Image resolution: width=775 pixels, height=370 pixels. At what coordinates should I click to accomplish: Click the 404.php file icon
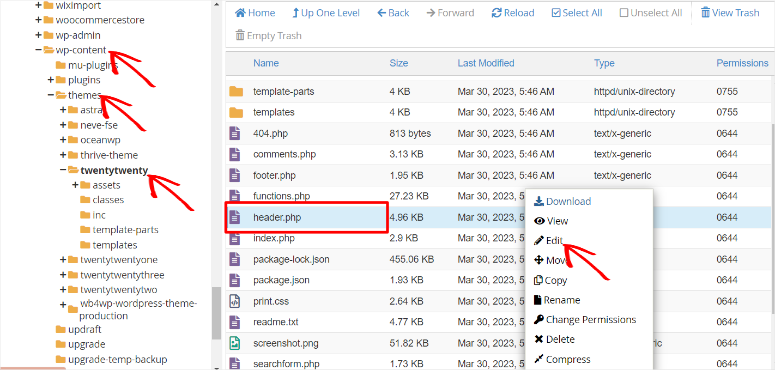(235, 133)
